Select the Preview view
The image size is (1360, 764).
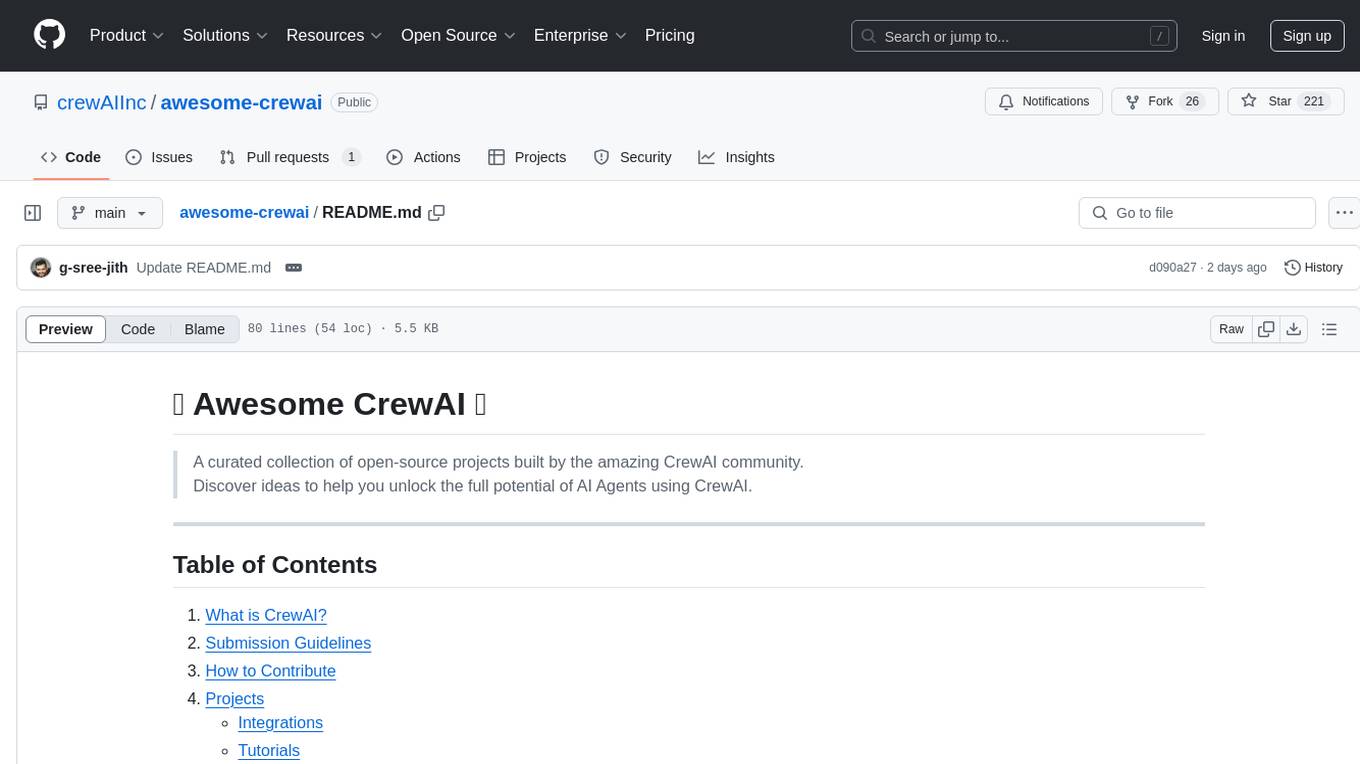[66, 329]
